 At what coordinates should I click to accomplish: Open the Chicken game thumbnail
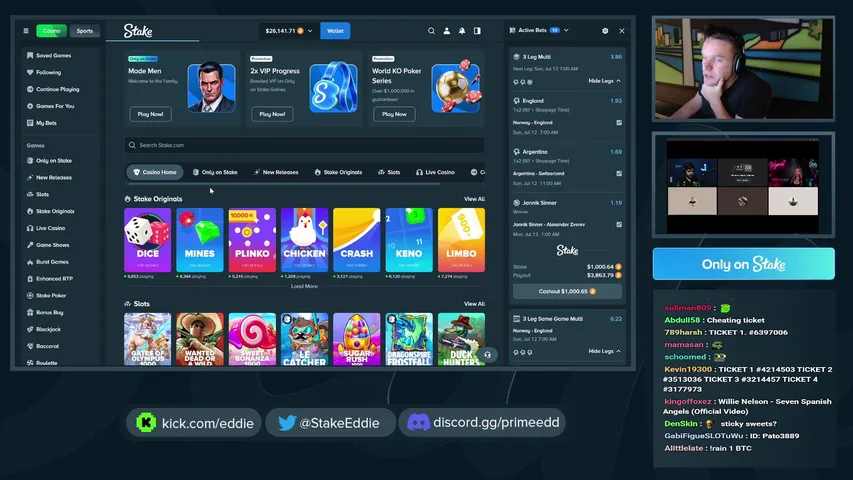(304, 240)
